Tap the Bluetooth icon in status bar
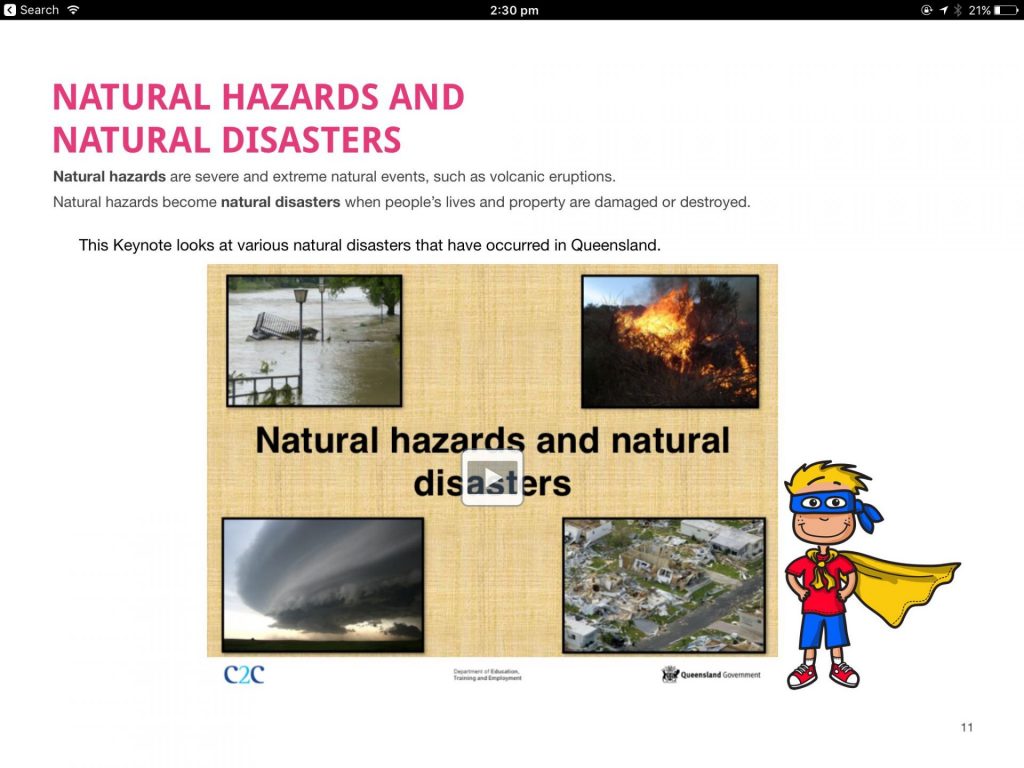Image resolution: width=1024 pixels, height=768 pixels. [958, 10]
